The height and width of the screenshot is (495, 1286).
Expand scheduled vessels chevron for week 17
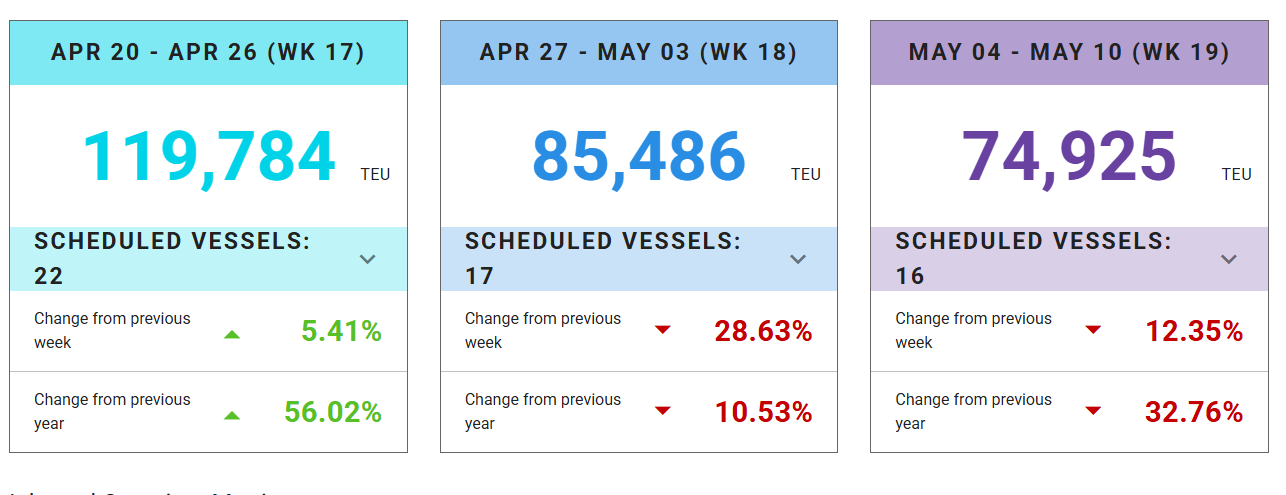(367, 259)
